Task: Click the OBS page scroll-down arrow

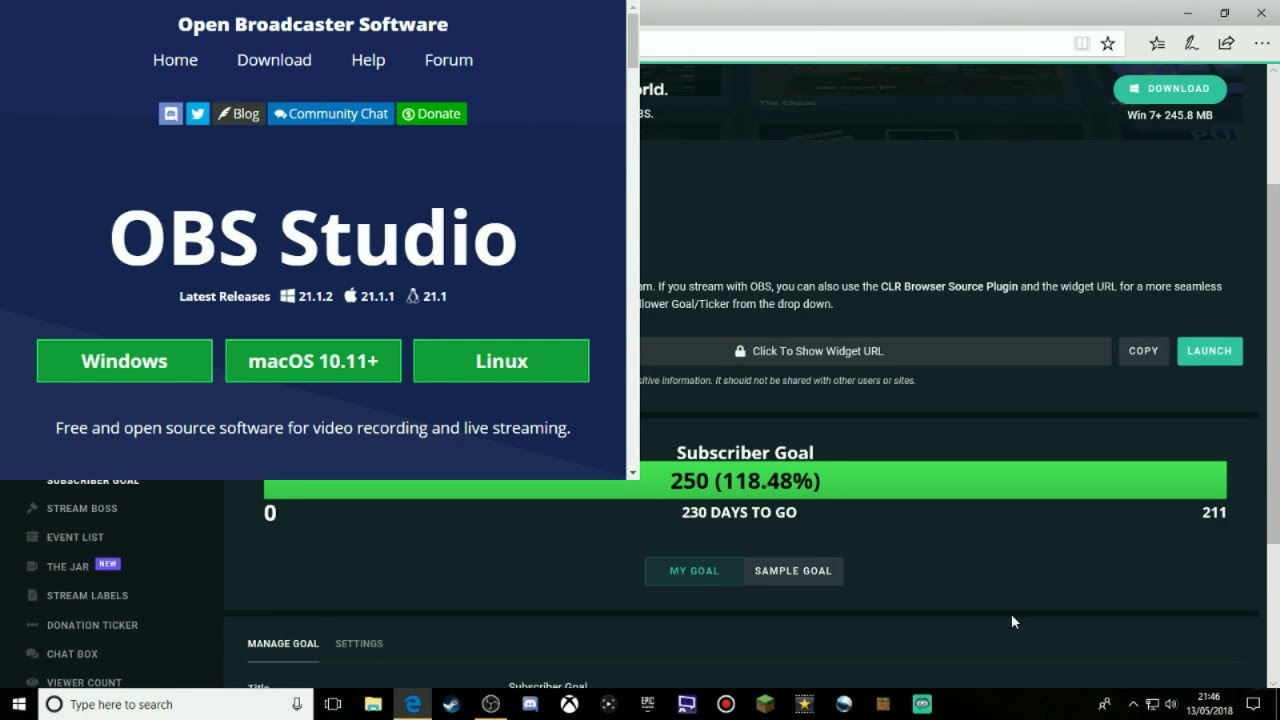Action: 633,473
